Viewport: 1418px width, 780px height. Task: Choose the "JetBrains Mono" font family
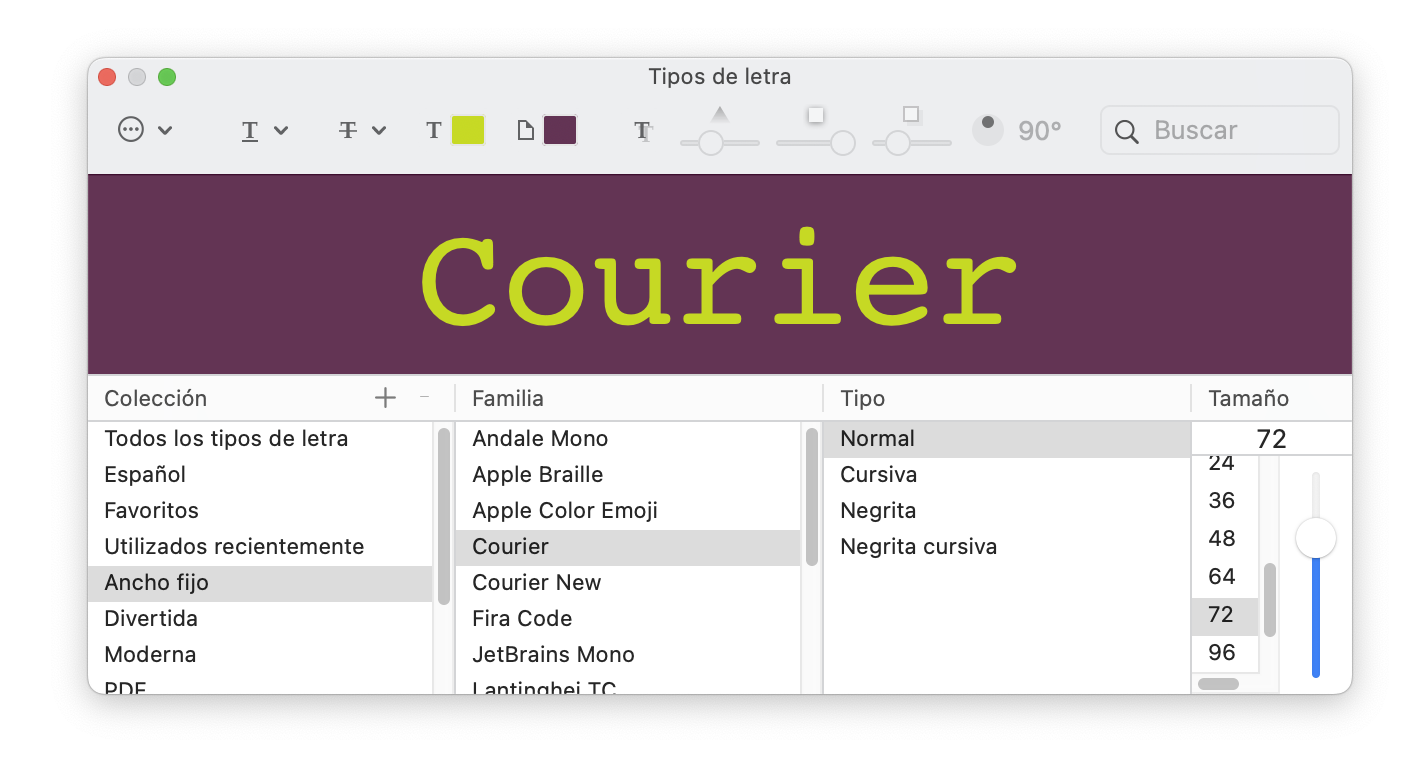click(628, 654)
